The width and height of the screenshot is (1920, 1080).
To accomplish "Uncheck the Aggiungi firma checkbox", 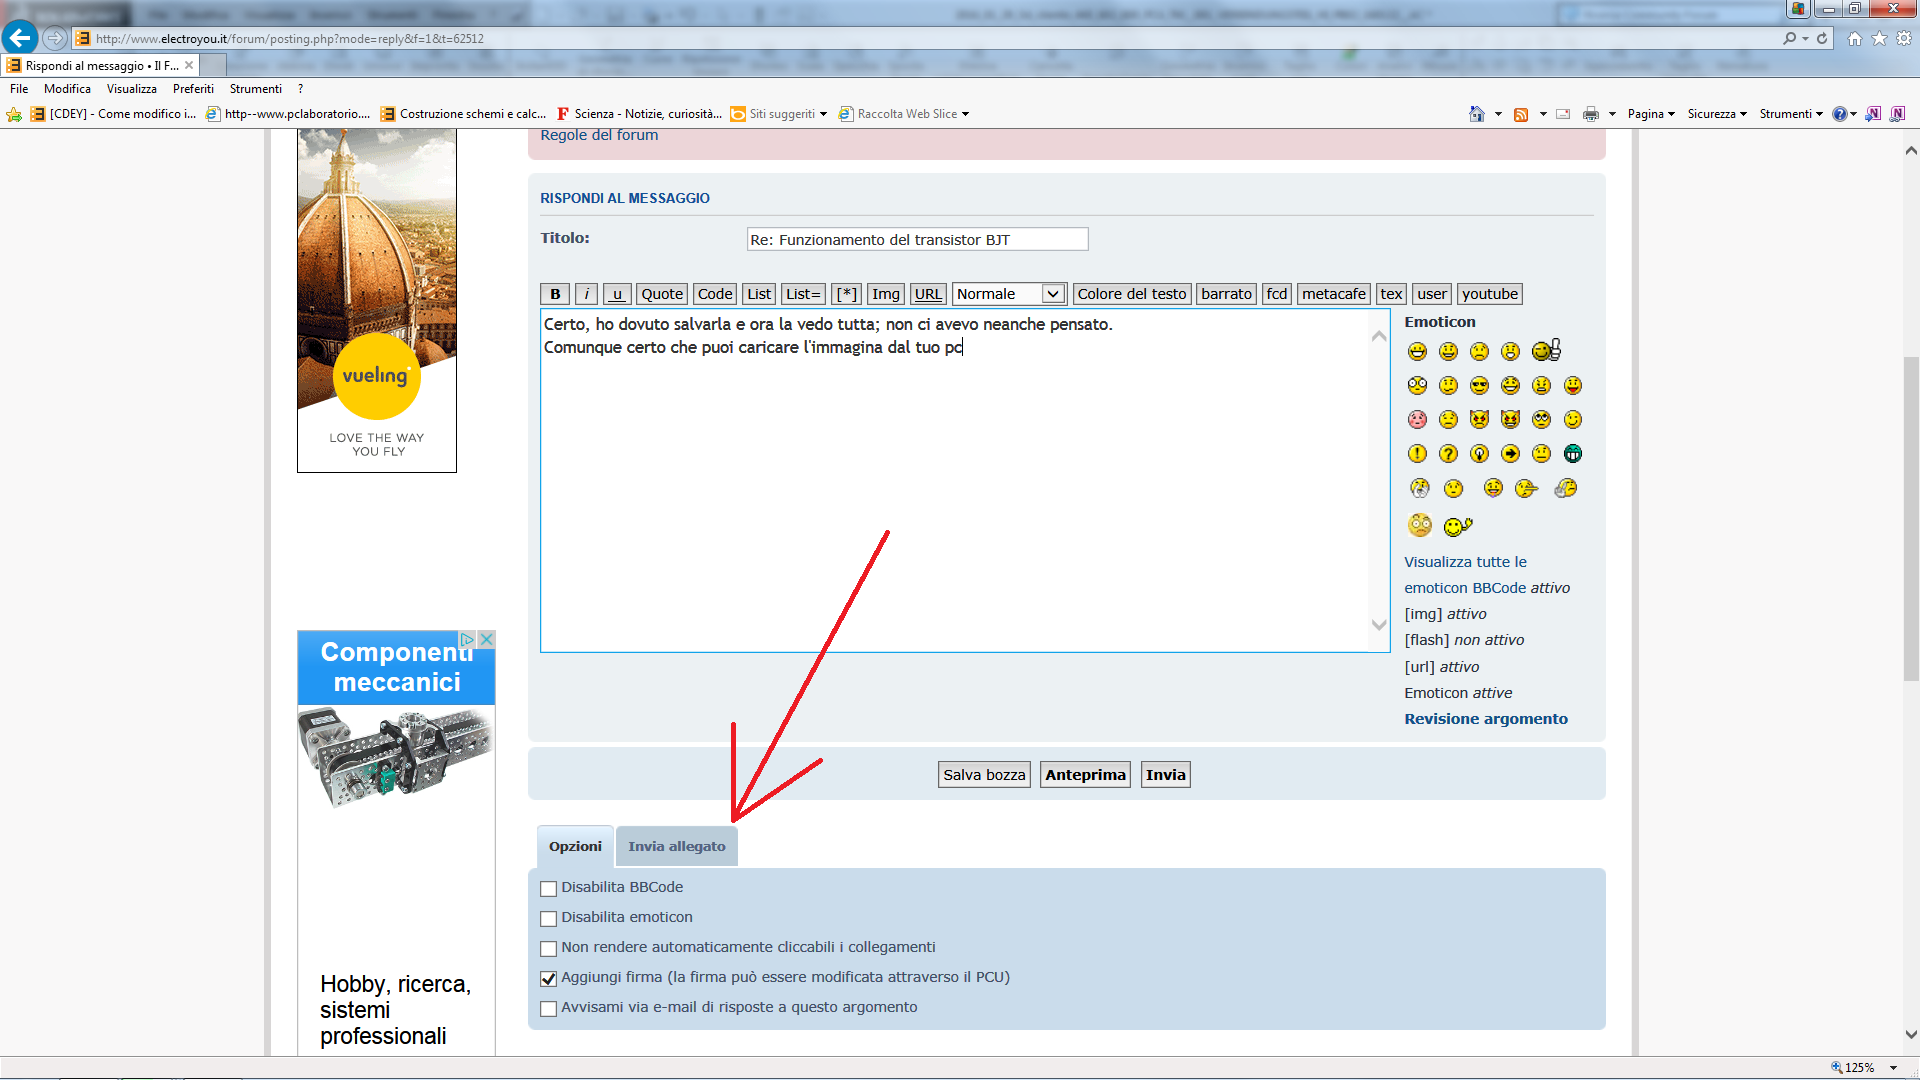I will tap(548, 978).
